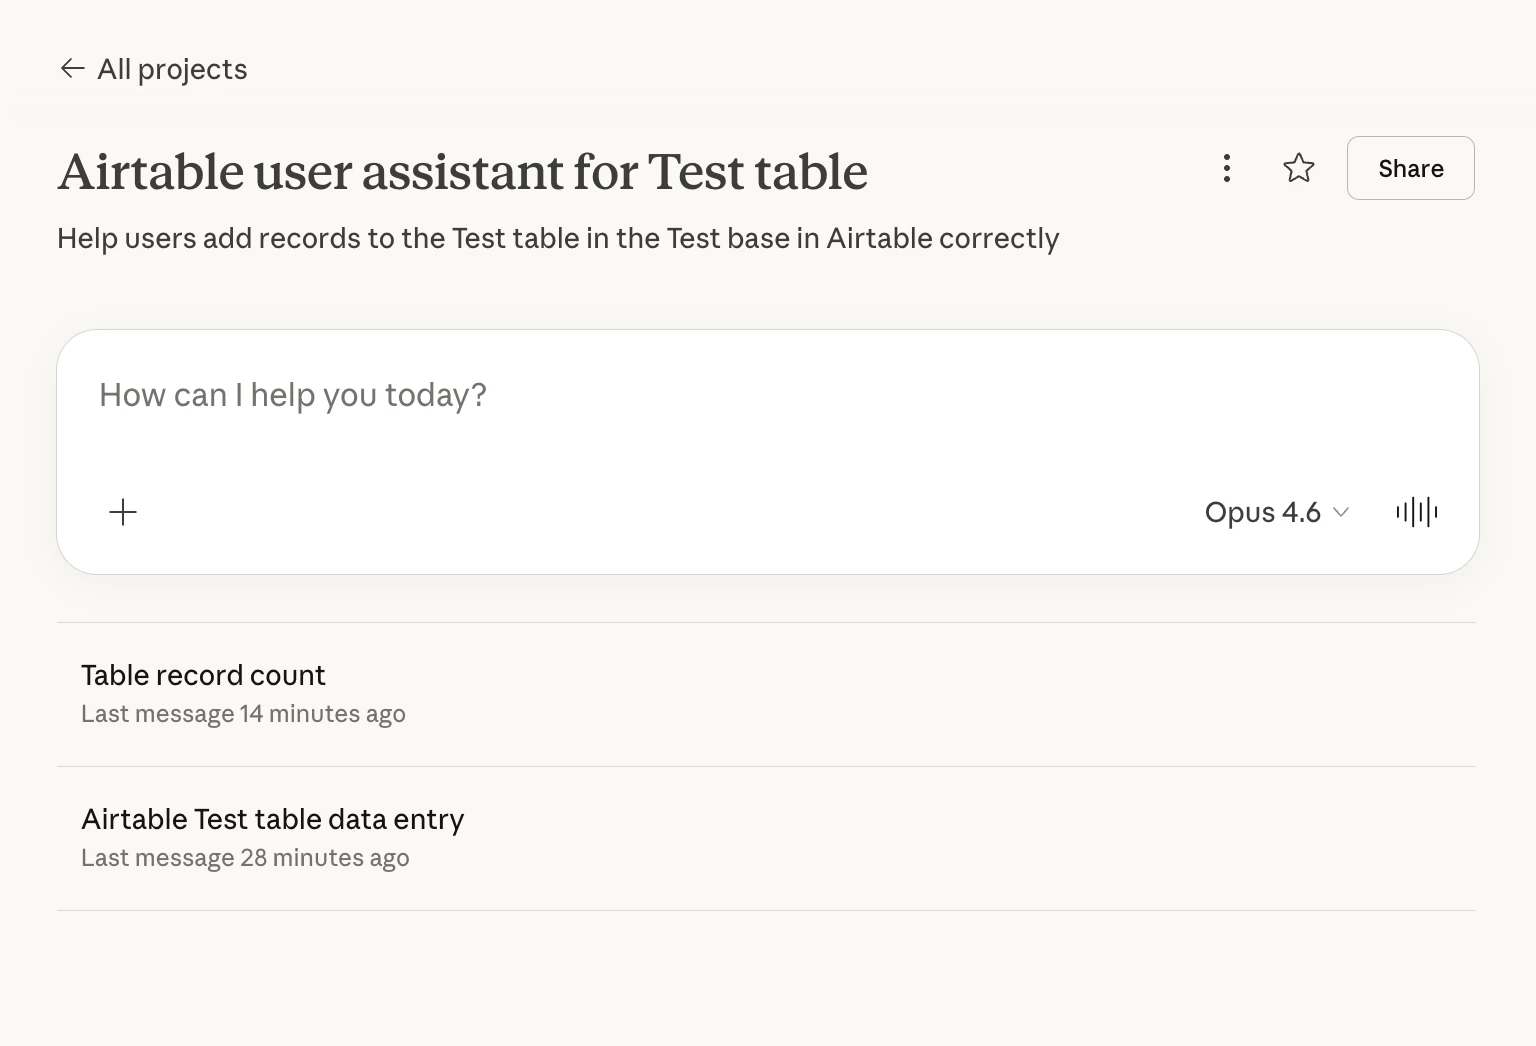Star this project as a favorite

point(1298,168)
